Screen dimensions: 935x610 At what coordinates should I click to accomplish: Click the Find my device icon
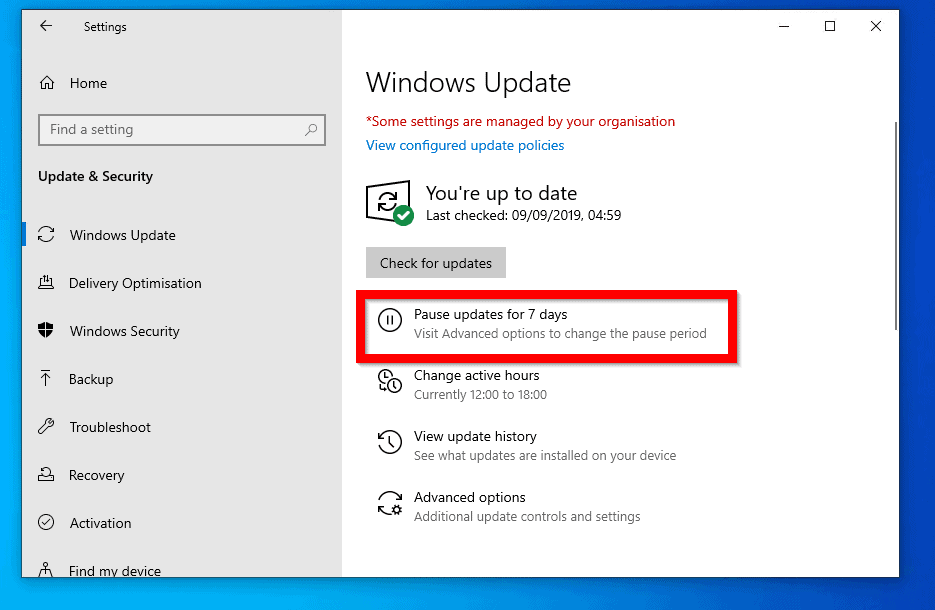(46, 569)
